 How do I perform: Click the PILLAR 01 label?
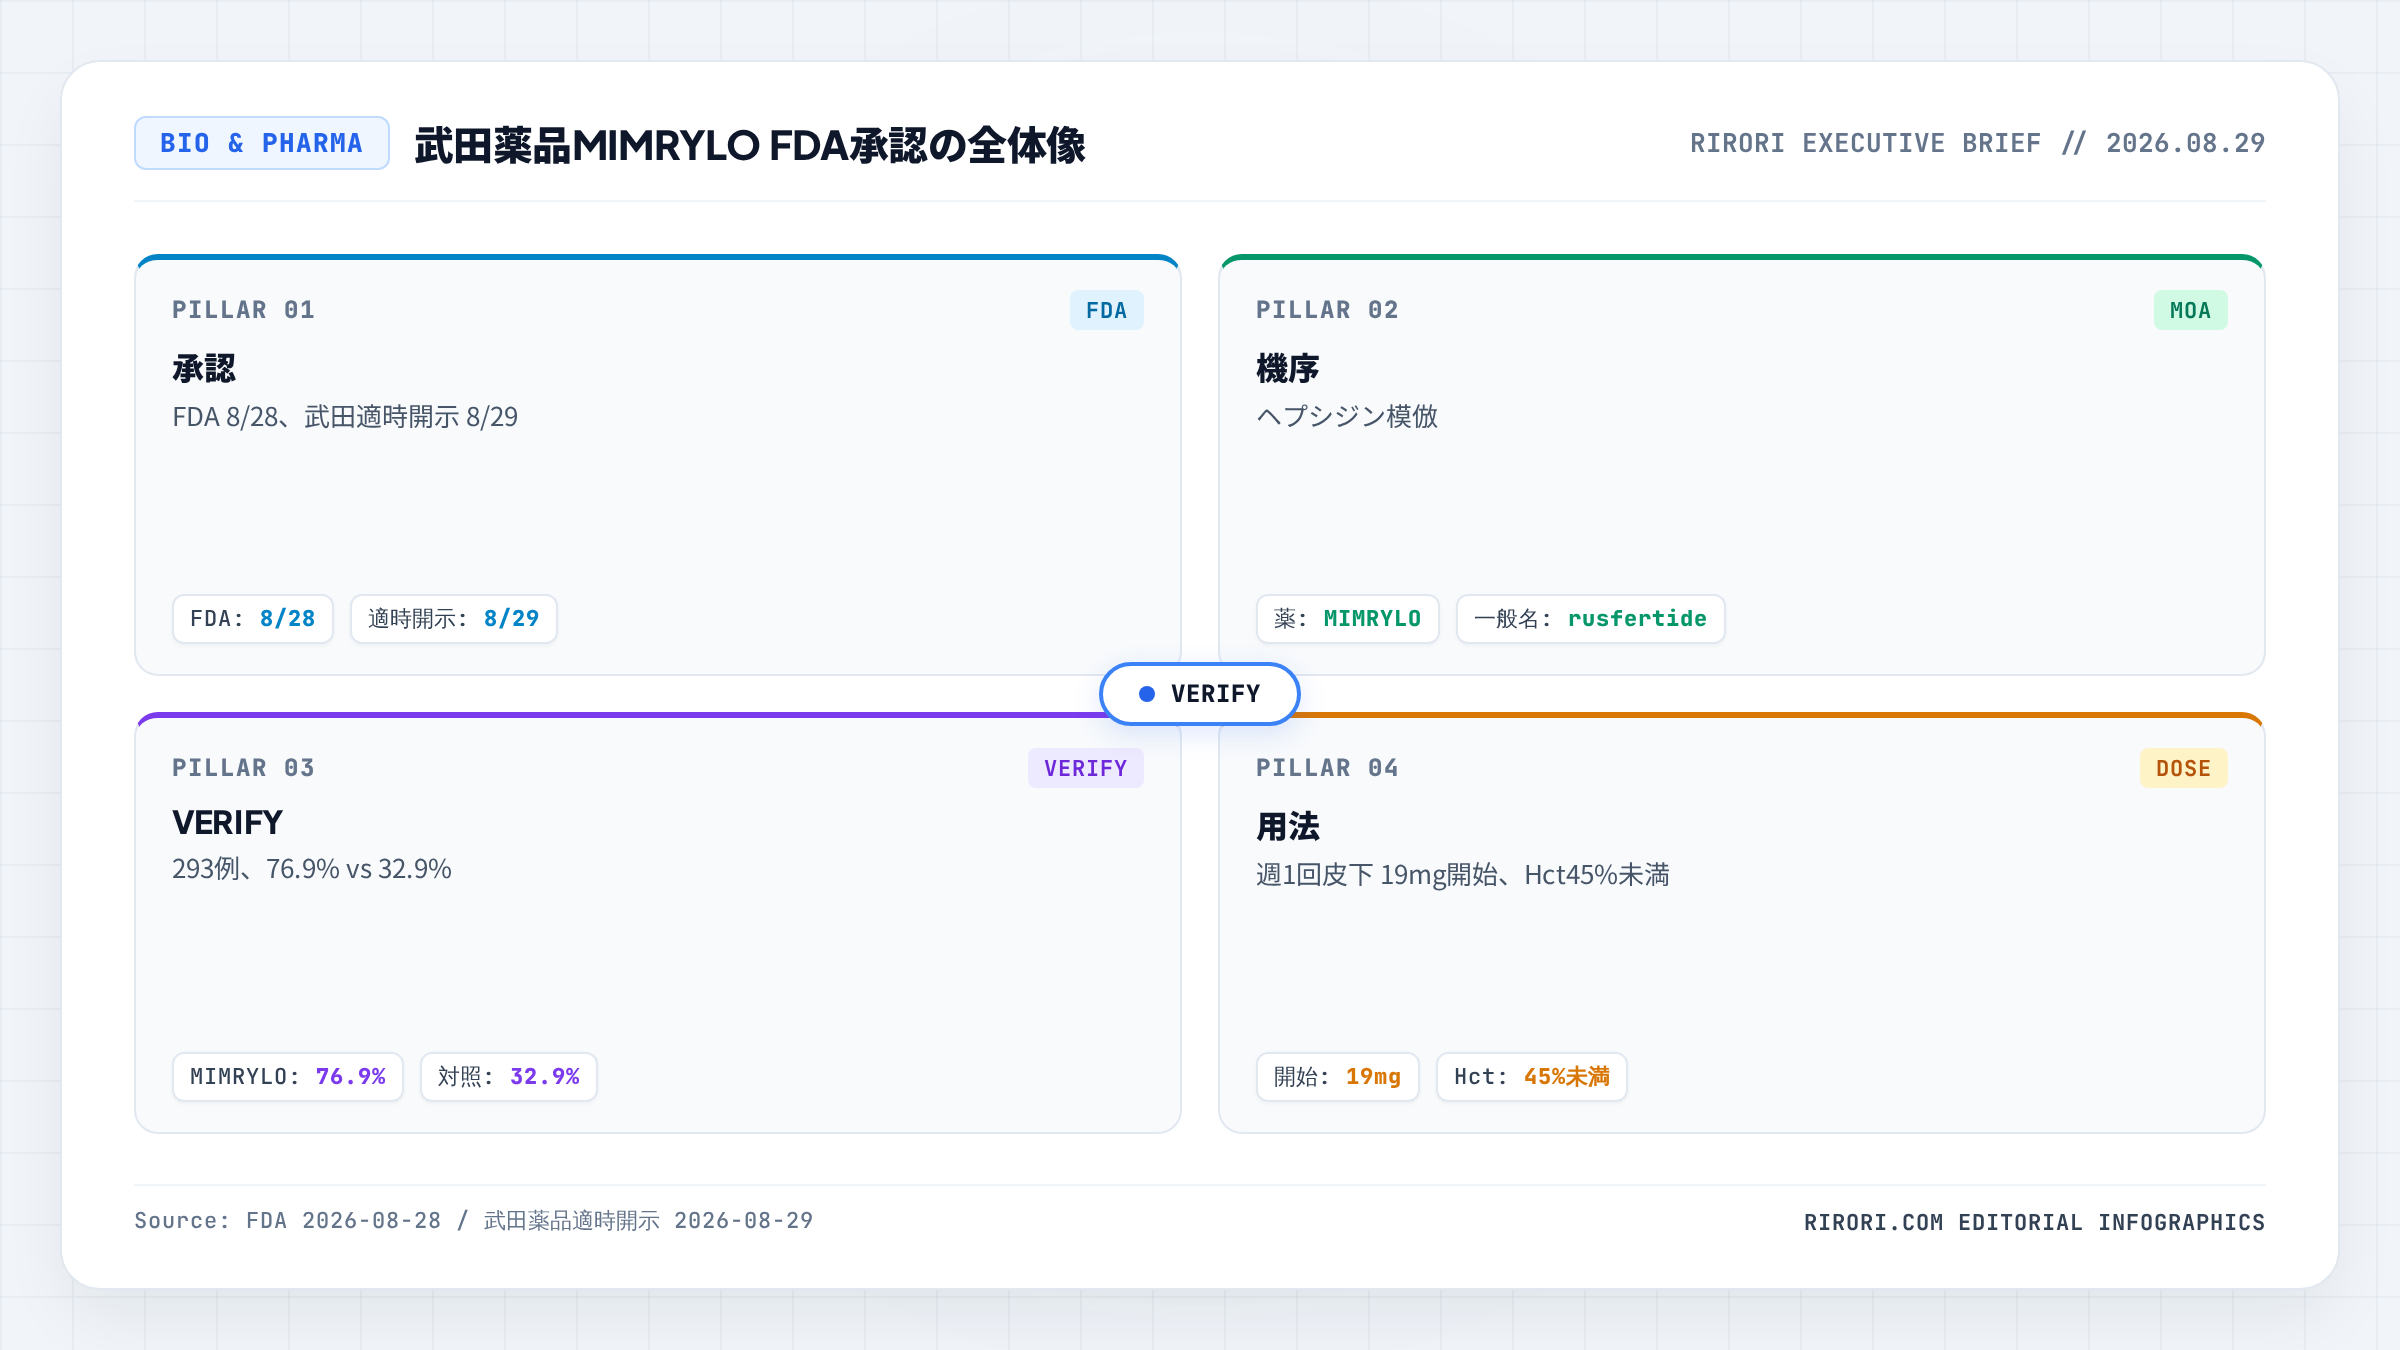[244, 310]
